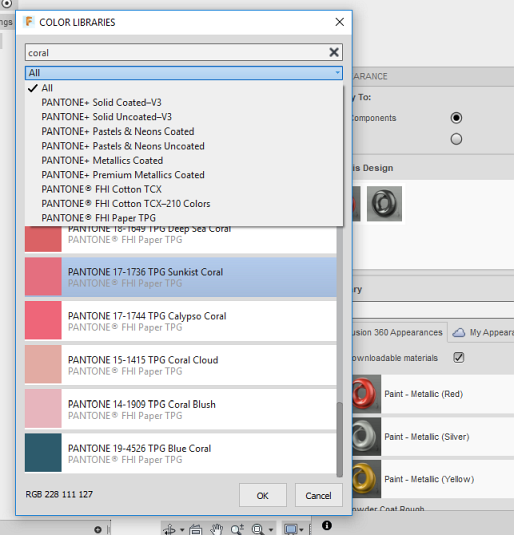Open the zoom fit dropdown arrow
The height and width of the screenshot is (535, 514).
coord(271,530)
